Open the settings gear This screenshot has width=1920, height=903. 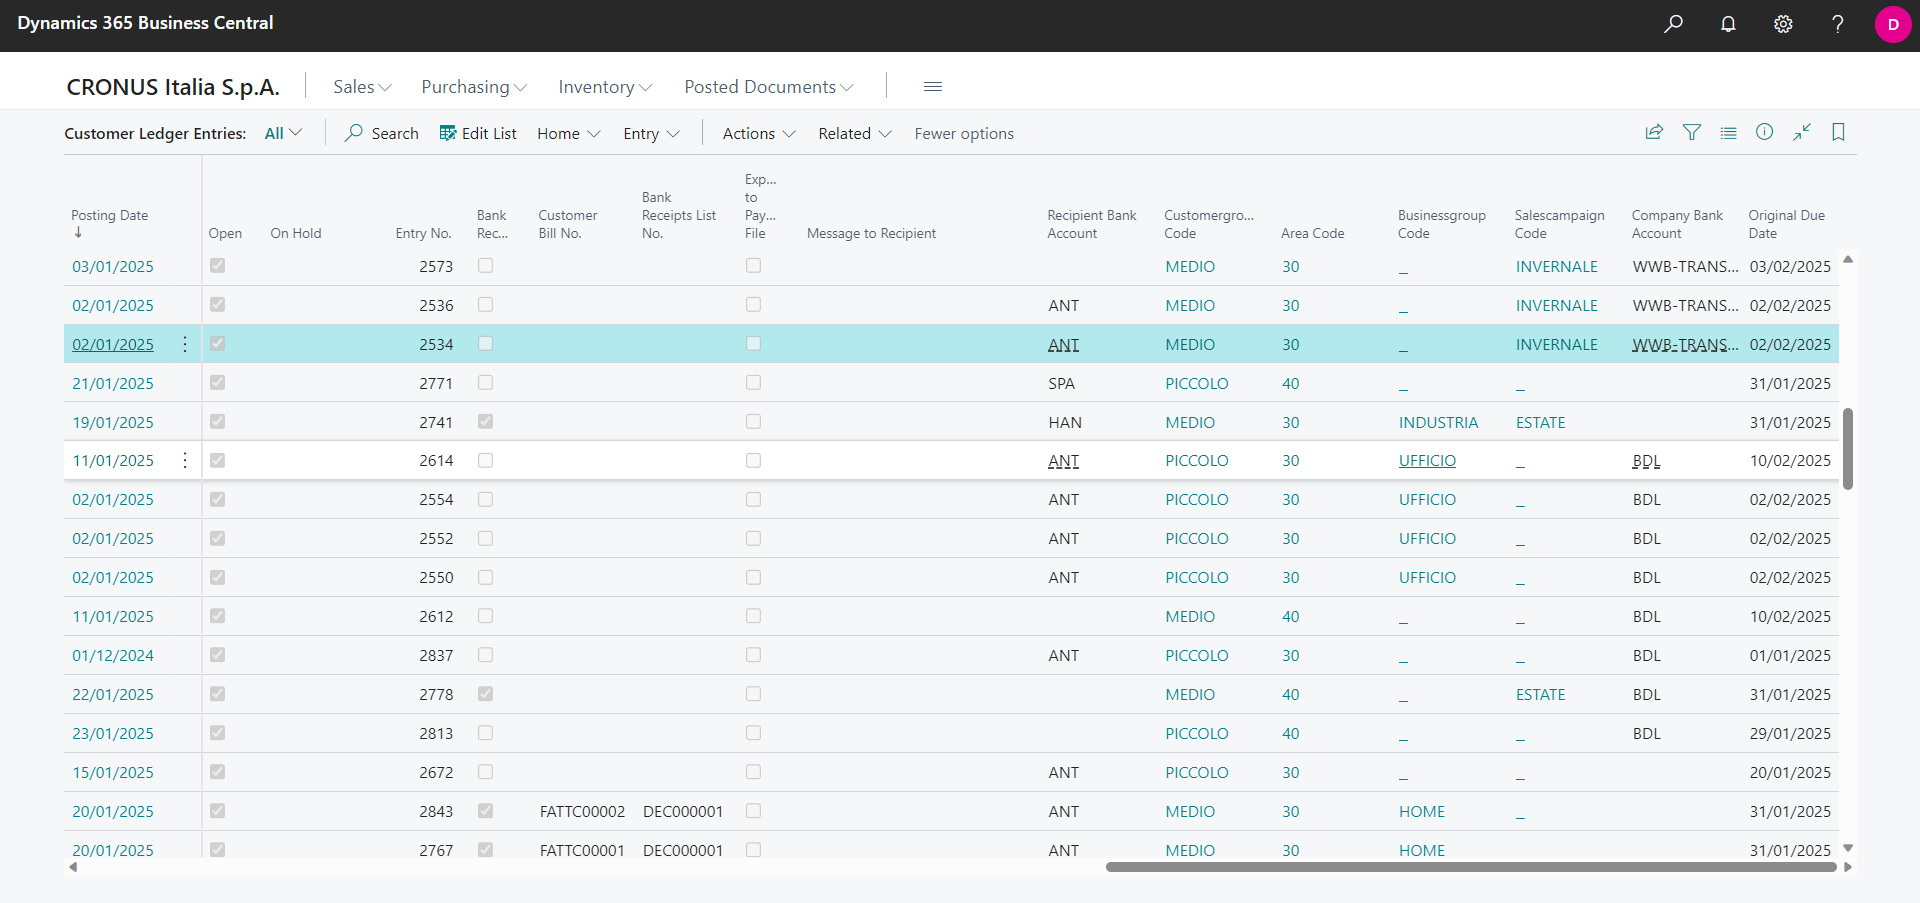(x=1783, y=24)
